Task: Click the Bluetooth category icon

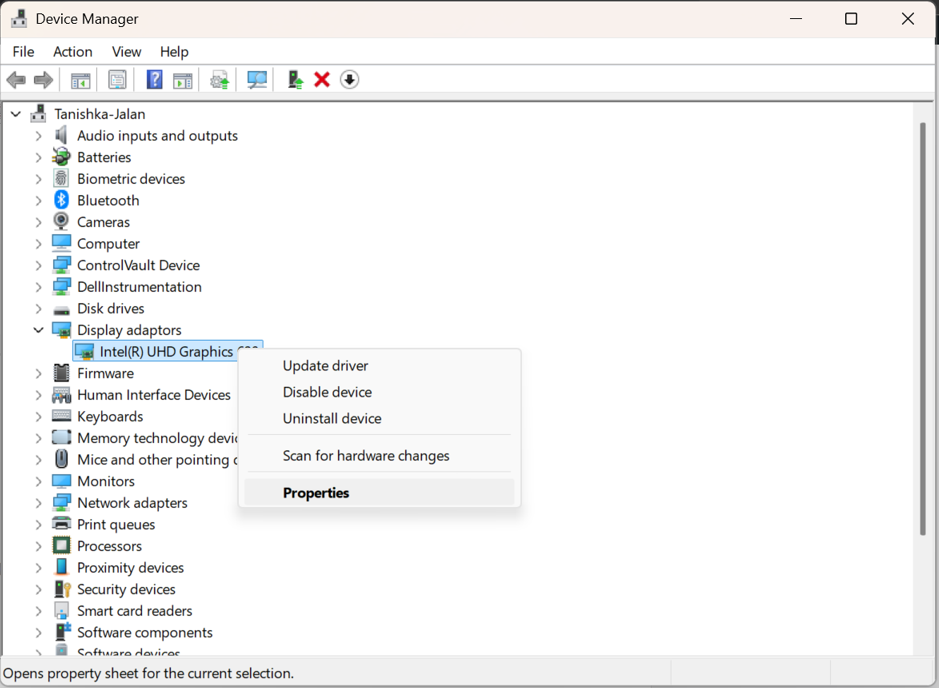Action: (x=61, y=200)
